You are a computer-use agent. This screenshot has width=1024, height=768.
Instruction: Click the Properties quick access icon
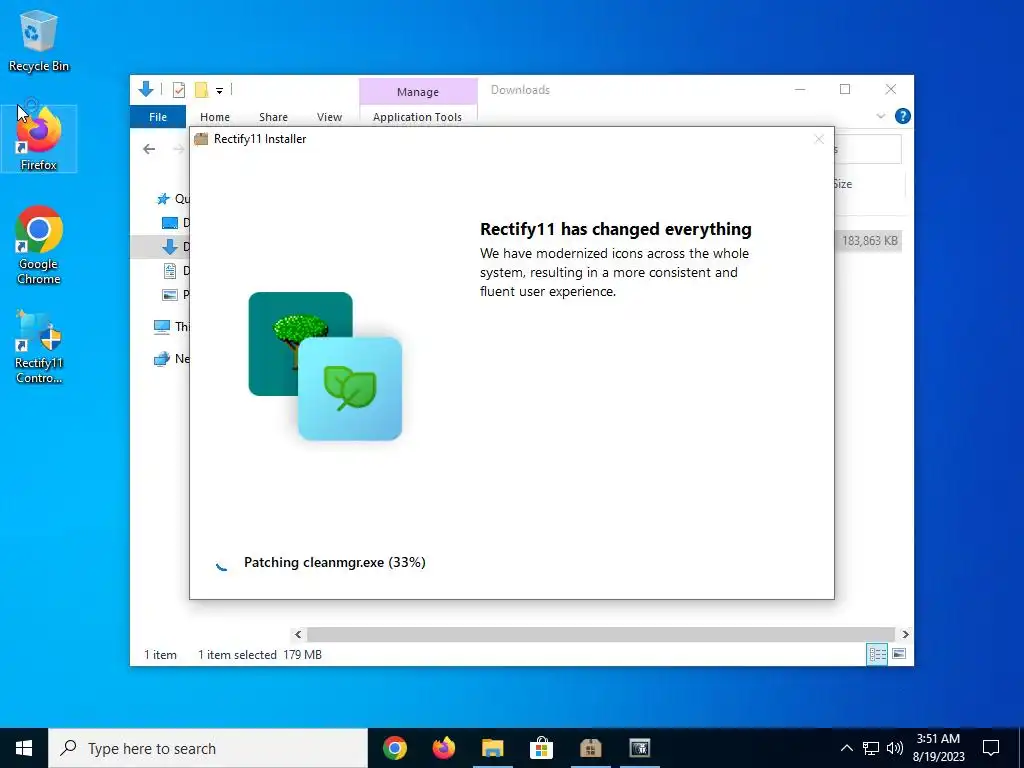(178, 90)
